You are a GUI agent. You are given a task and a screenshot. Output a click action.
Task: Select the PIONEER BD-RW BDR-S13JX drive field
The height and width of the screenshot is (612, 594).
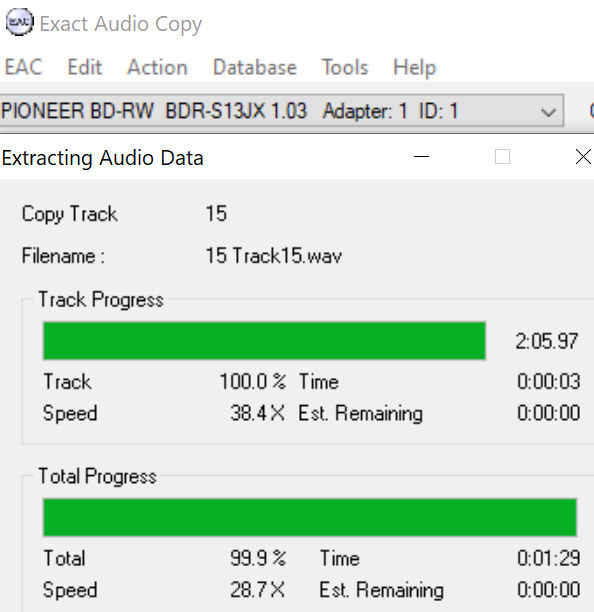pos(282,110)
